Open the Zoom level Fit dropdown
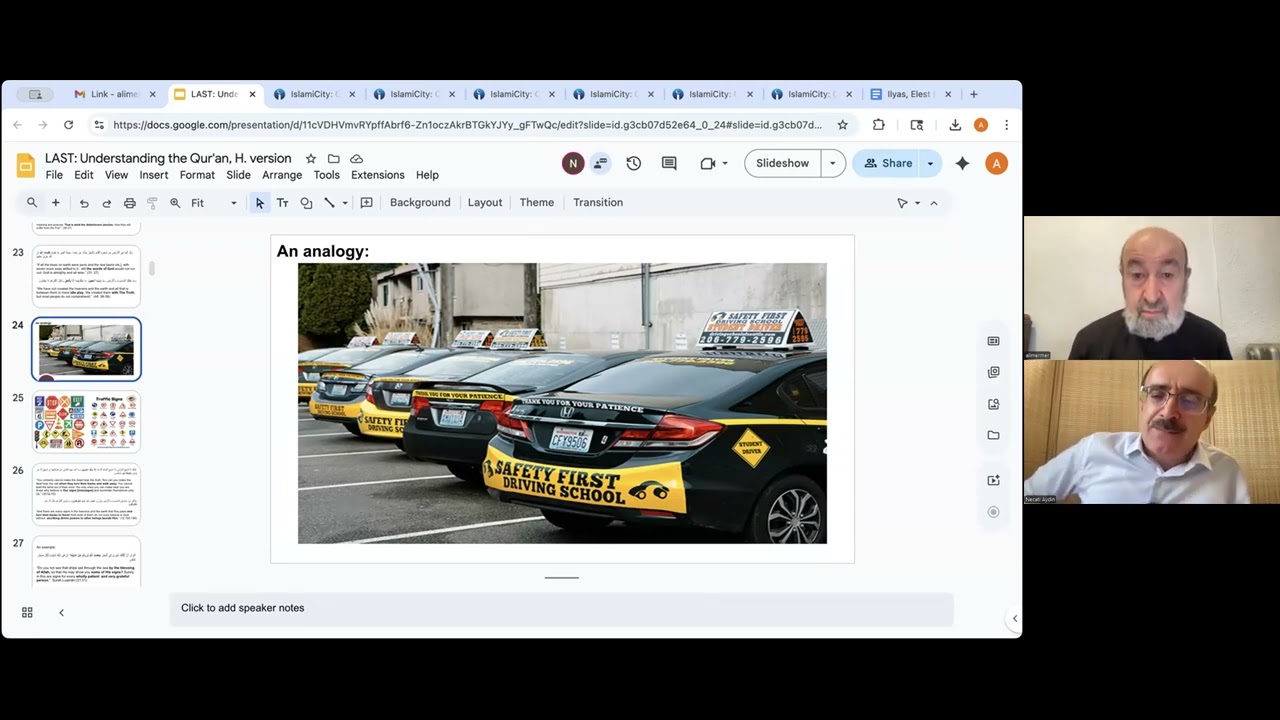The image size is (1280, 720). (x=214, y=203)
